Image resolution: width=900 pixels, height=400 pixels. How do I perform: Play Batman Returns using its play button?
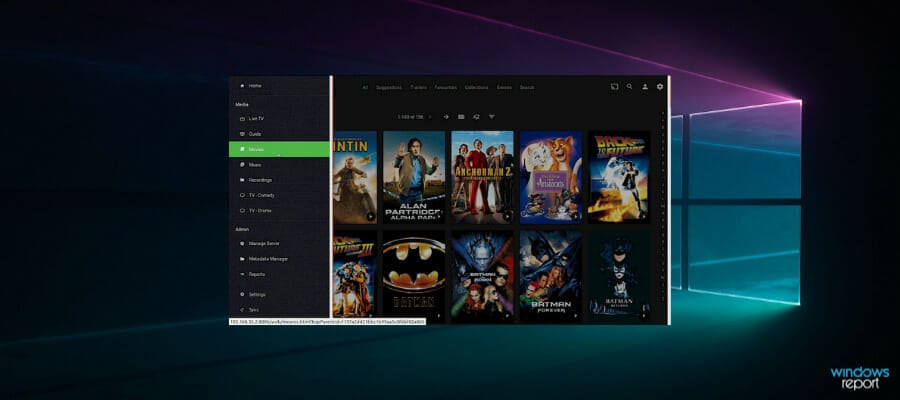pyautogui.click(x=643, y=315)
